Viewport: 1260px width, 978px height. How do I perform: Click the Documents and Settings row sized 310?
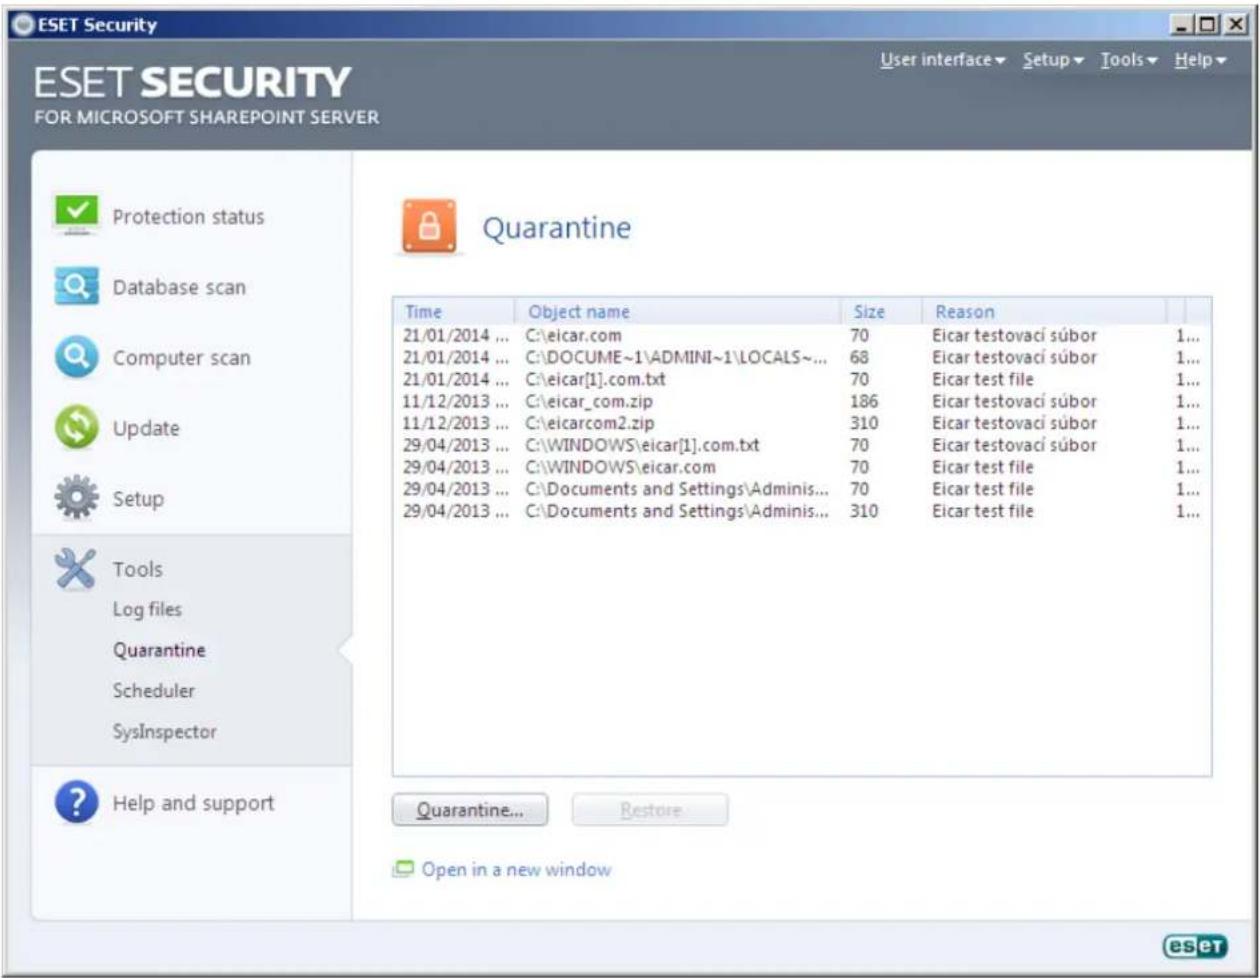[801, 512]
